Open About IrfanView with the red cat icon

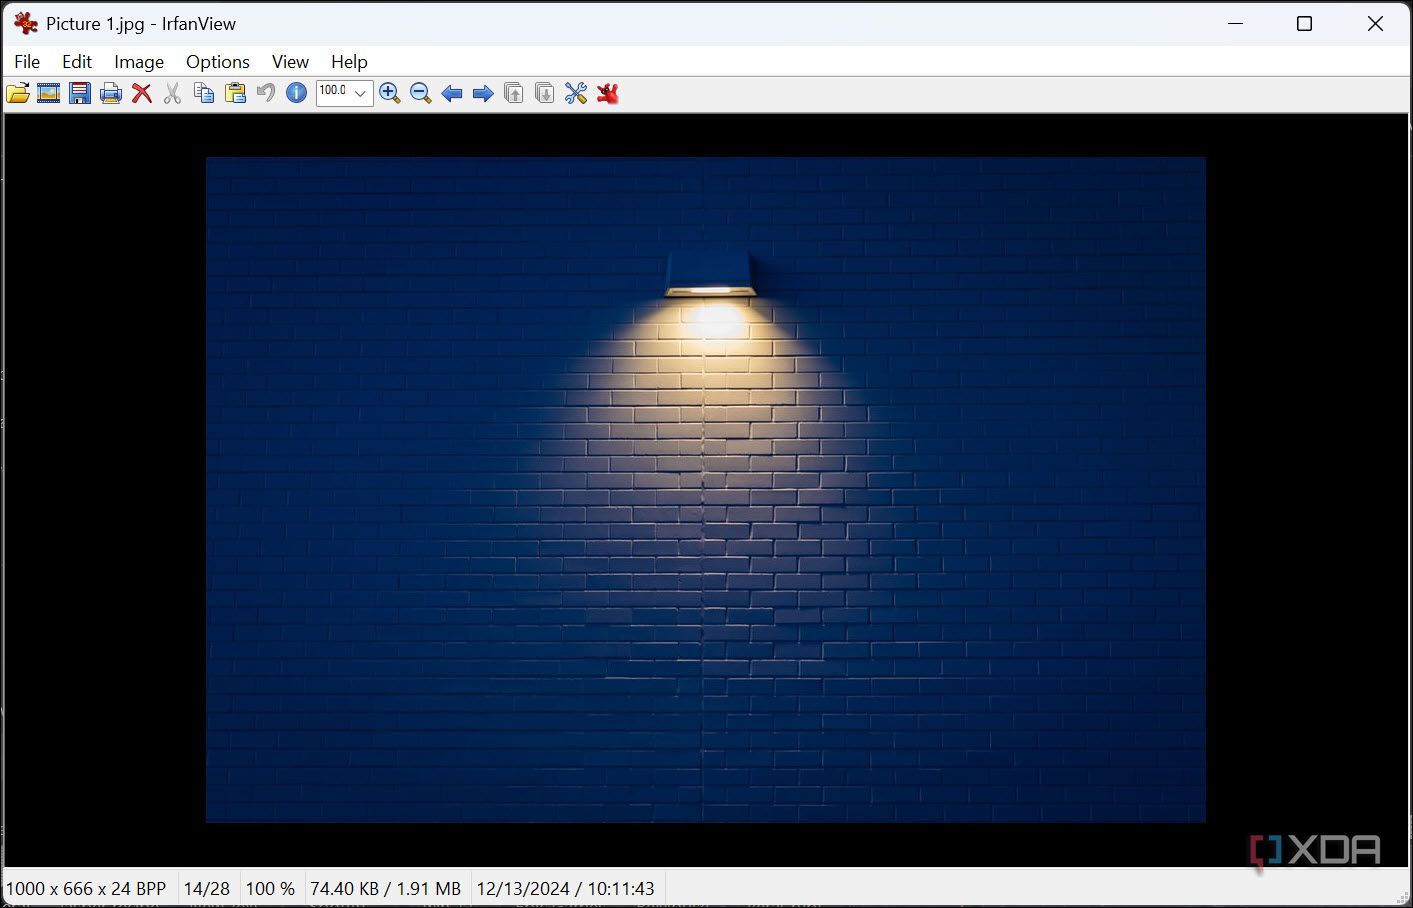click(x=607, y=94)
